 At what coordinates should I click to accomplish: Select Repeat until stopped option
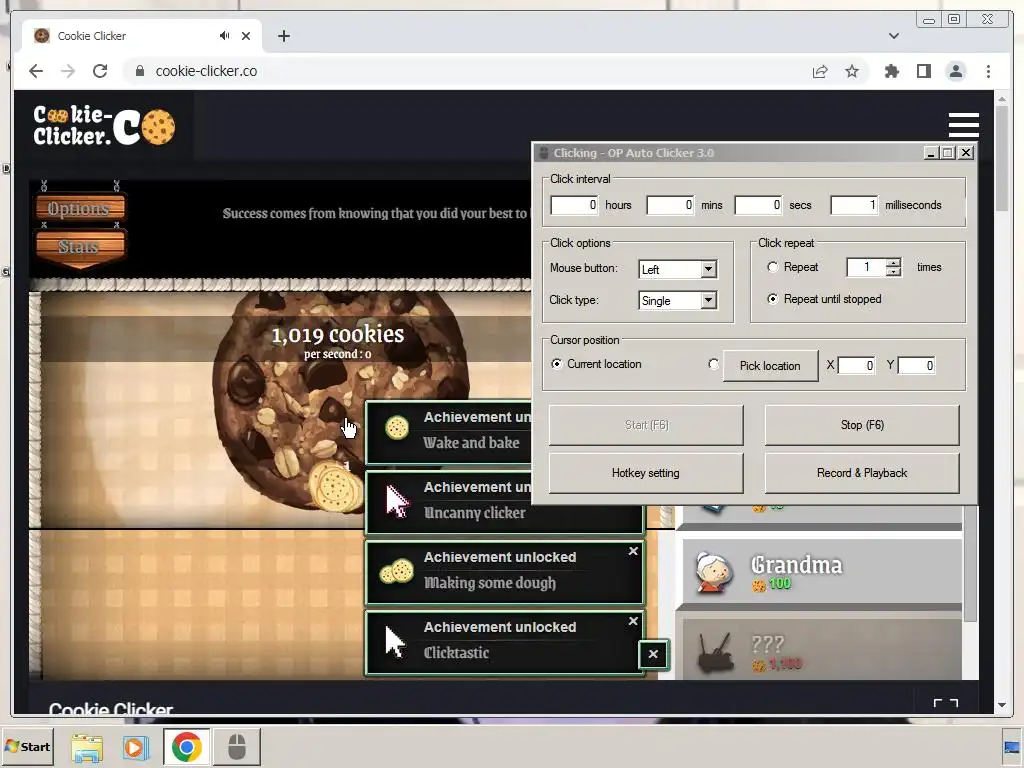(x=773, y=299)
